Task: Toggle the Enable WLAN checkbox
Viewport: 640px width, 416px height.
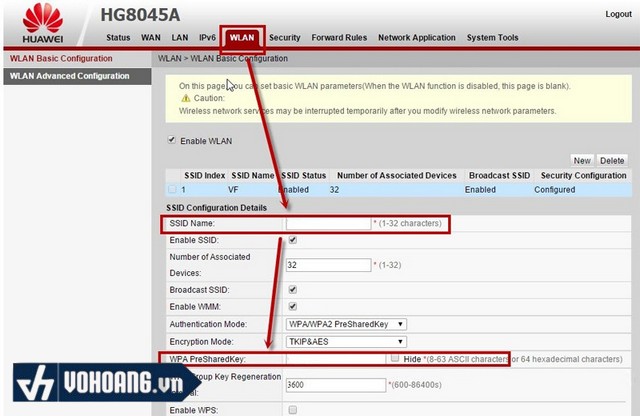Action: point(171,140)
